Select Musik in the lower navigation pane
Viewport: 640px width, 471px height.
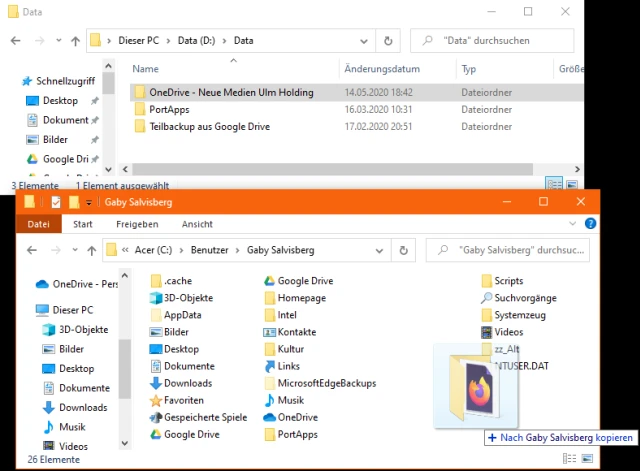72,427
